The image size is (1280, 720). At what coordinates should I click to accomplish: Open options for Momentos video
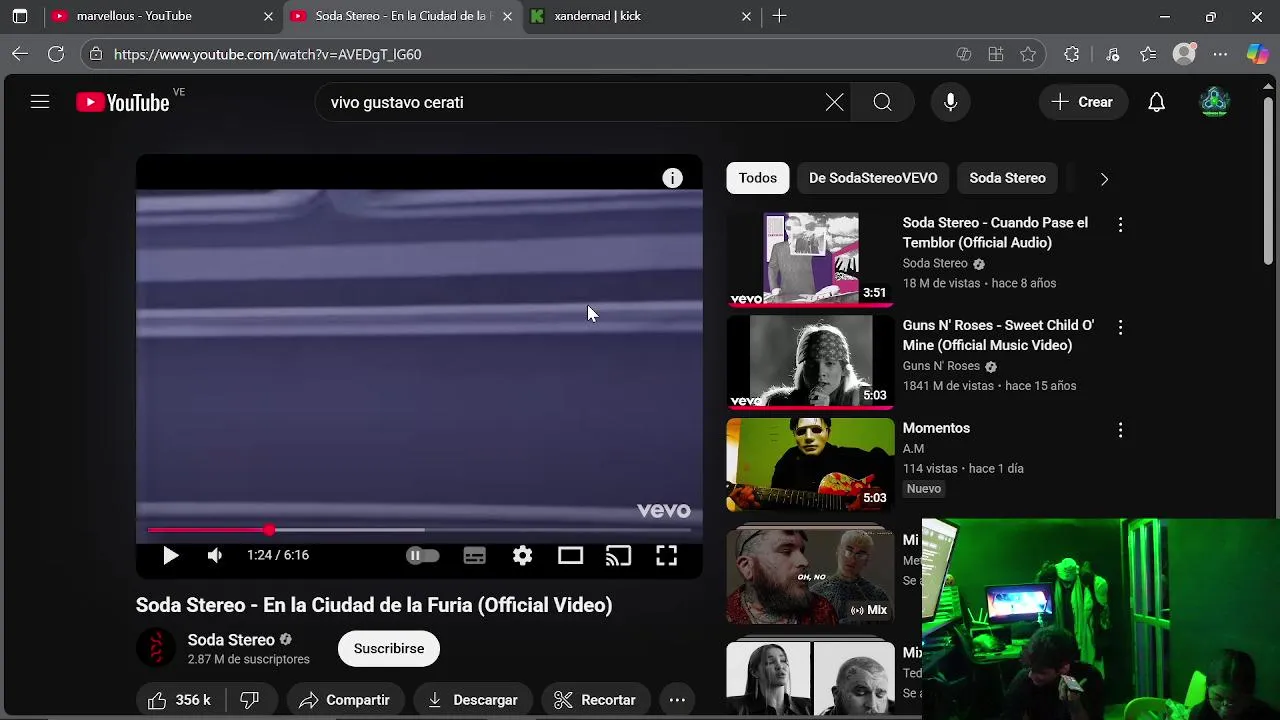(1120, 430)
